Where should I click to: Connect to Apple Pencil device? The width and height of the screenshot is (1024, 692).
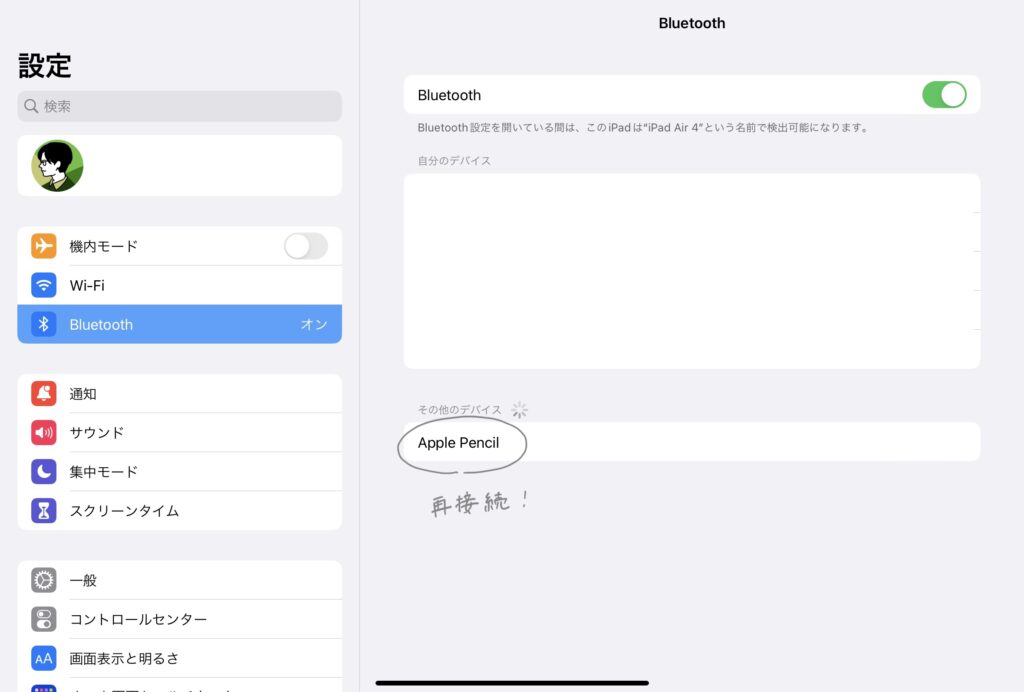pos(692,442)
